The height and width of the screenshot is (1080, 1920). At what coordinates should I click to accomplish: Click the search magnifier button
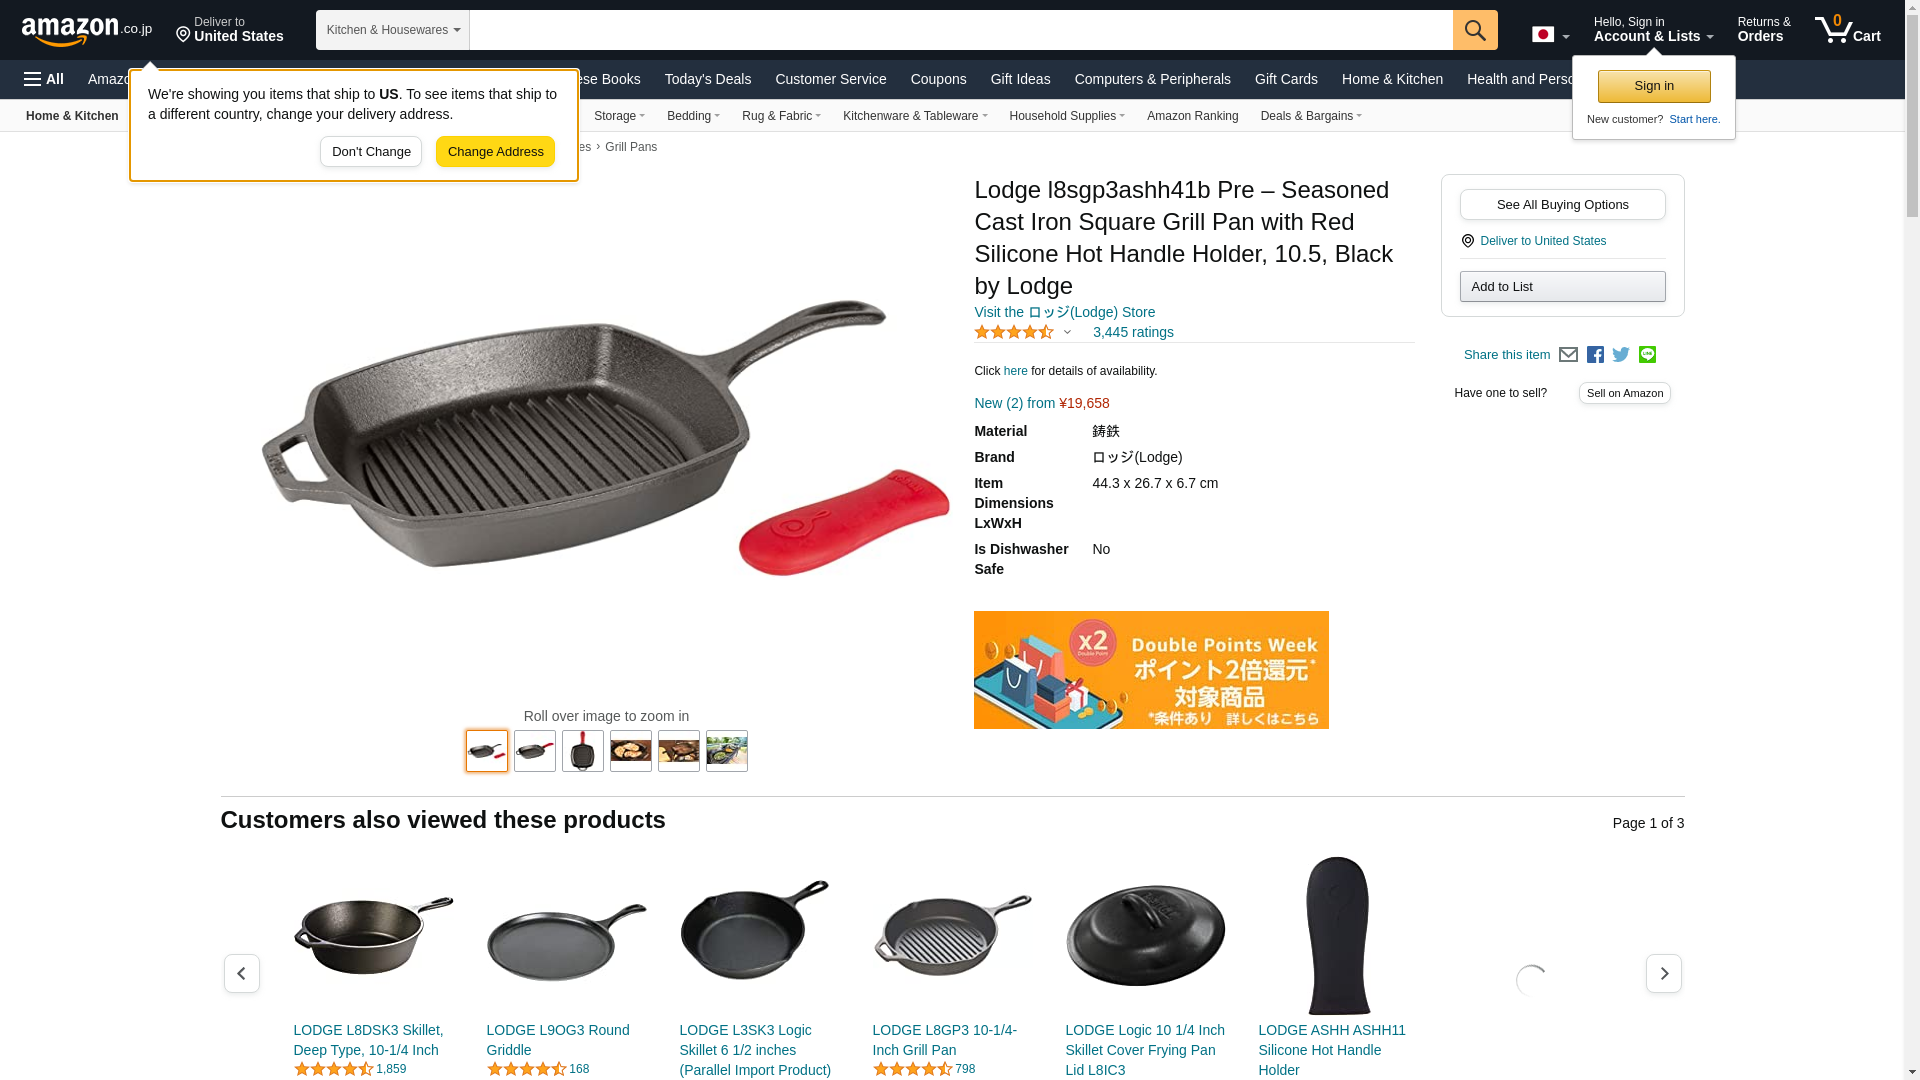tap(1475, 30)
